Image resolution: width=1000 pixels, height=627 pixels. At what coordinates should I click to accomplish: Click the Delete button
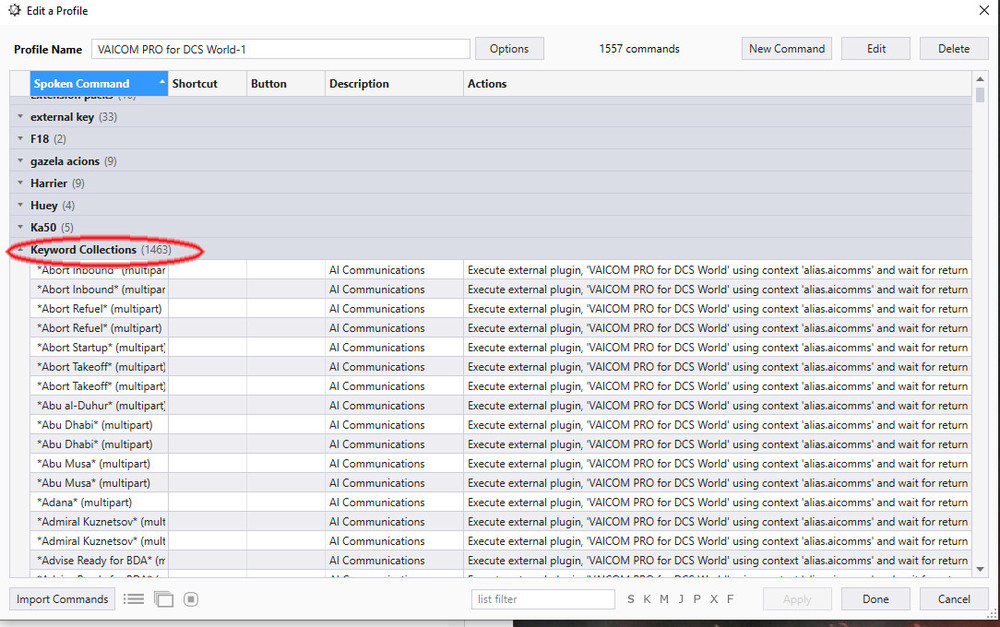click(953, 48)
